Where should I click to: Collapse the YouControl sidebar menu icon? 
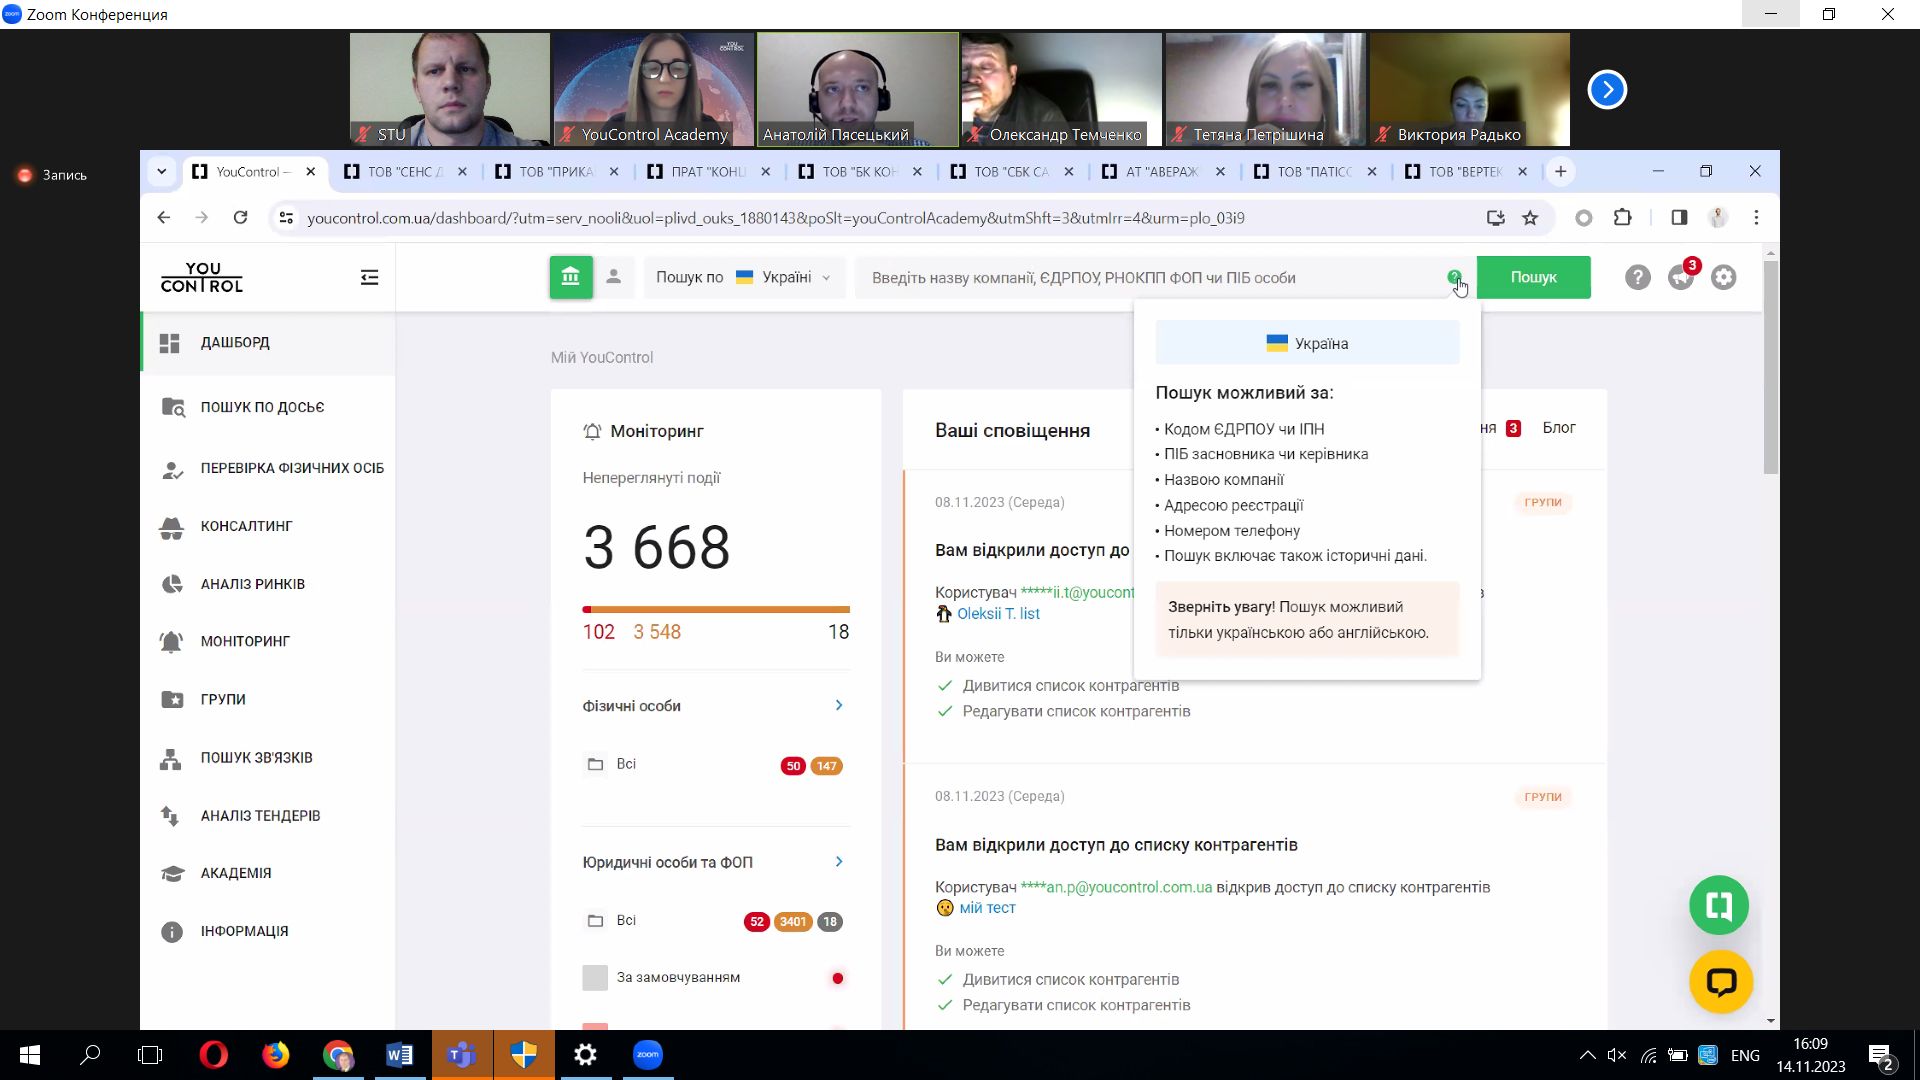[369, 277]
